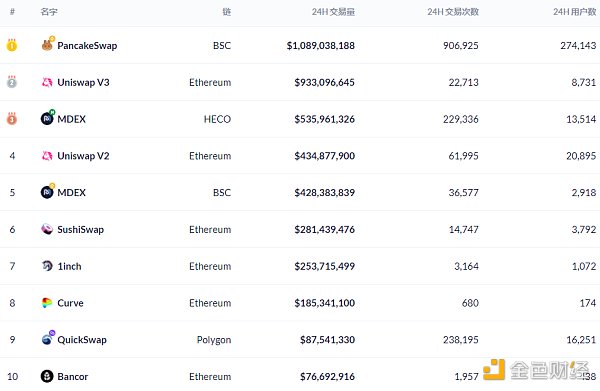Image resolution: width=600 pixels, height=391 pixels.
Task: Open the QuickSwap name link
Action: tap(82, 340)
